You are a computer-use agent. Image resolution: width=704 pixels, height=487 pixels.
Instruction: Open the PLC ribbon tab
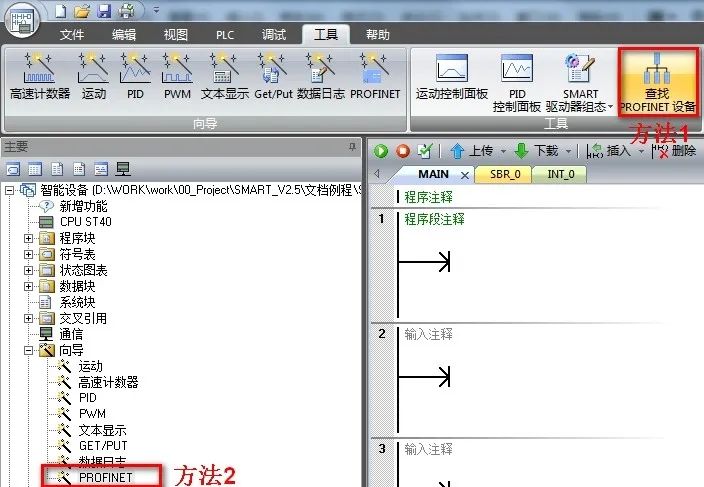pos(225,35)
